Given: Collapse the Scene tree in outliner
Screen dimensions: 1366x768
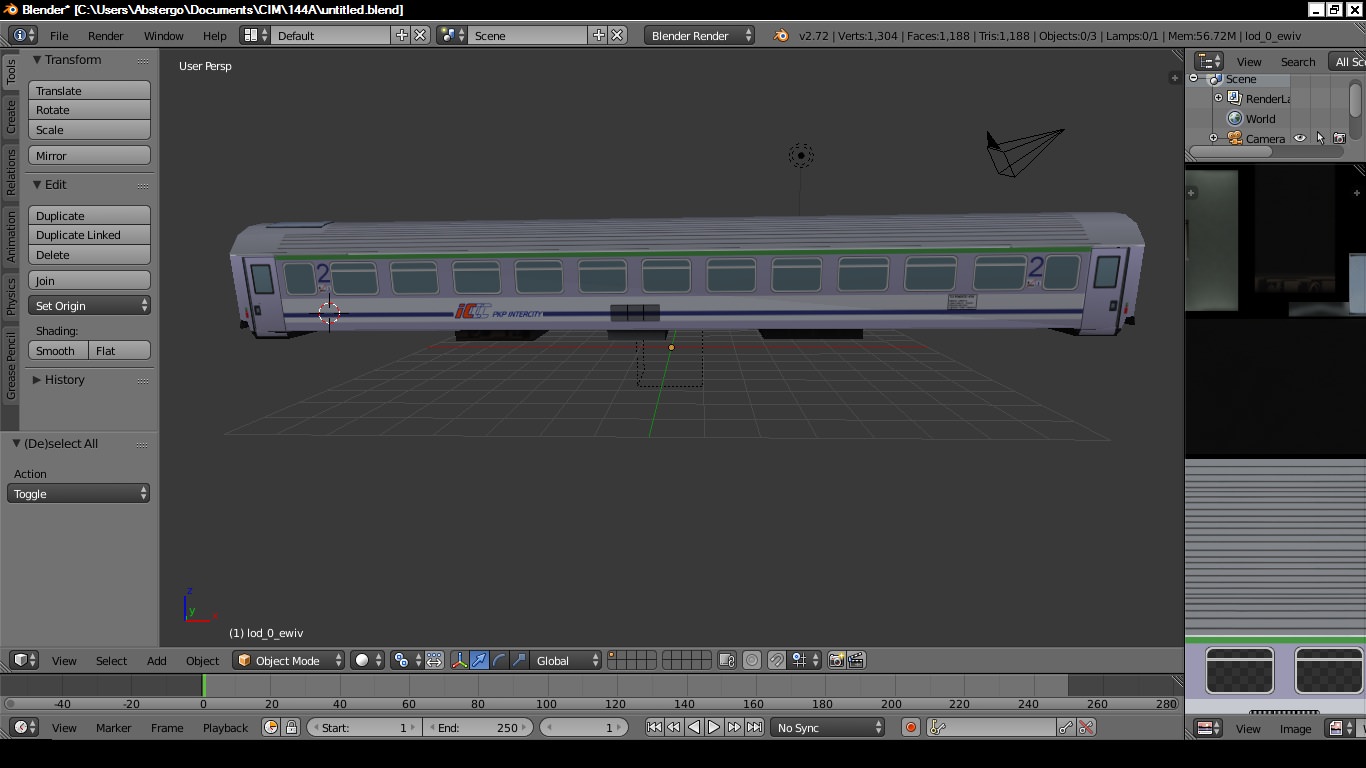Looking at the screenshot, I should 1193,79.
